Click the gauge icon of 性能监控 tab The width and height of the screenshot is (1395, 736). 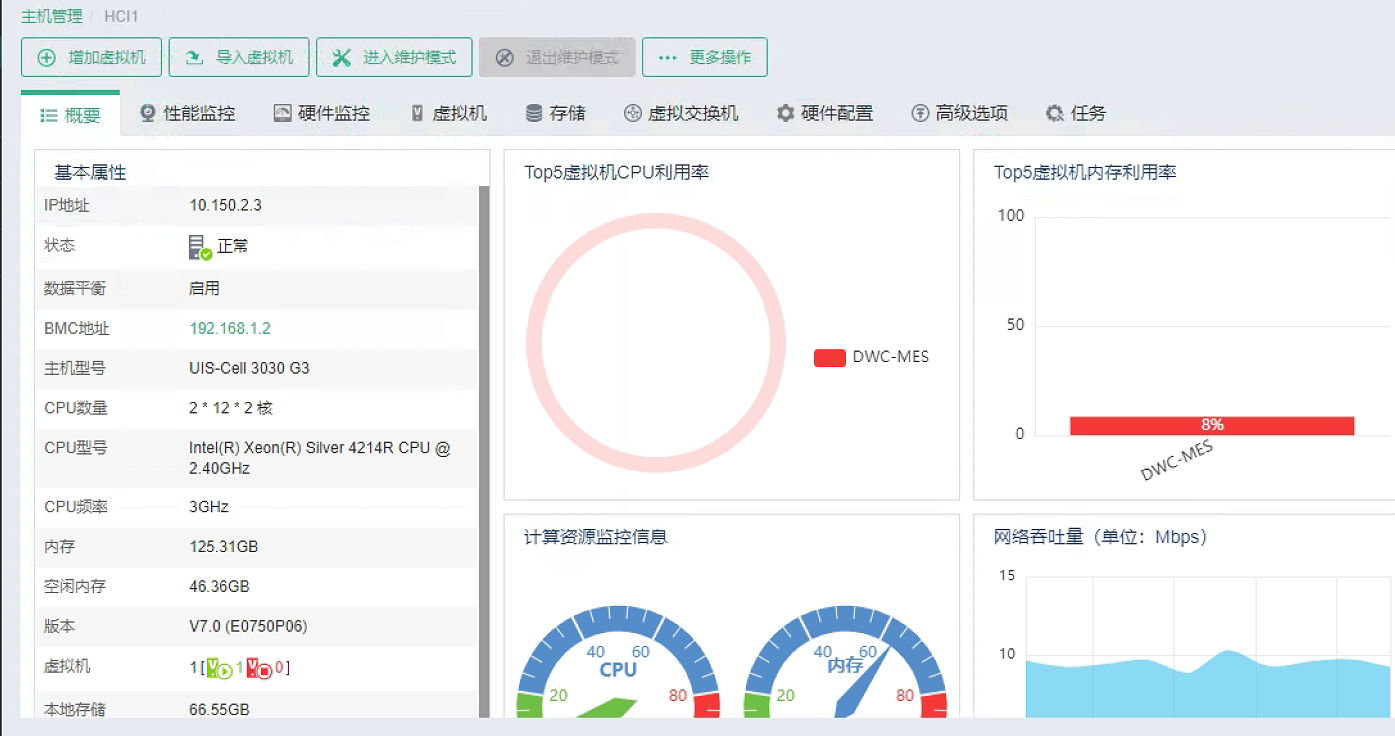(x=148, y=113)
